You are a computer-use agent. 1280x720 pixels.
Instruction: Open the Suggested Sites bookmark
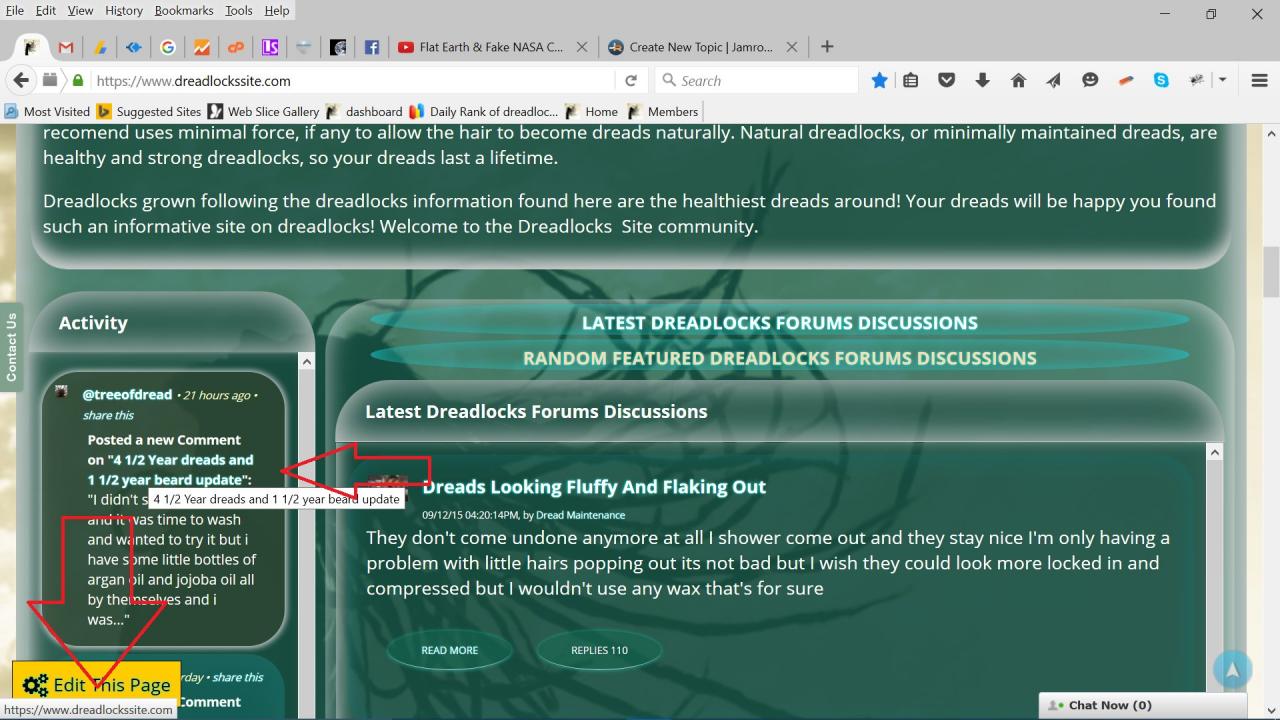pyautogui.click(x=149, y=112)
